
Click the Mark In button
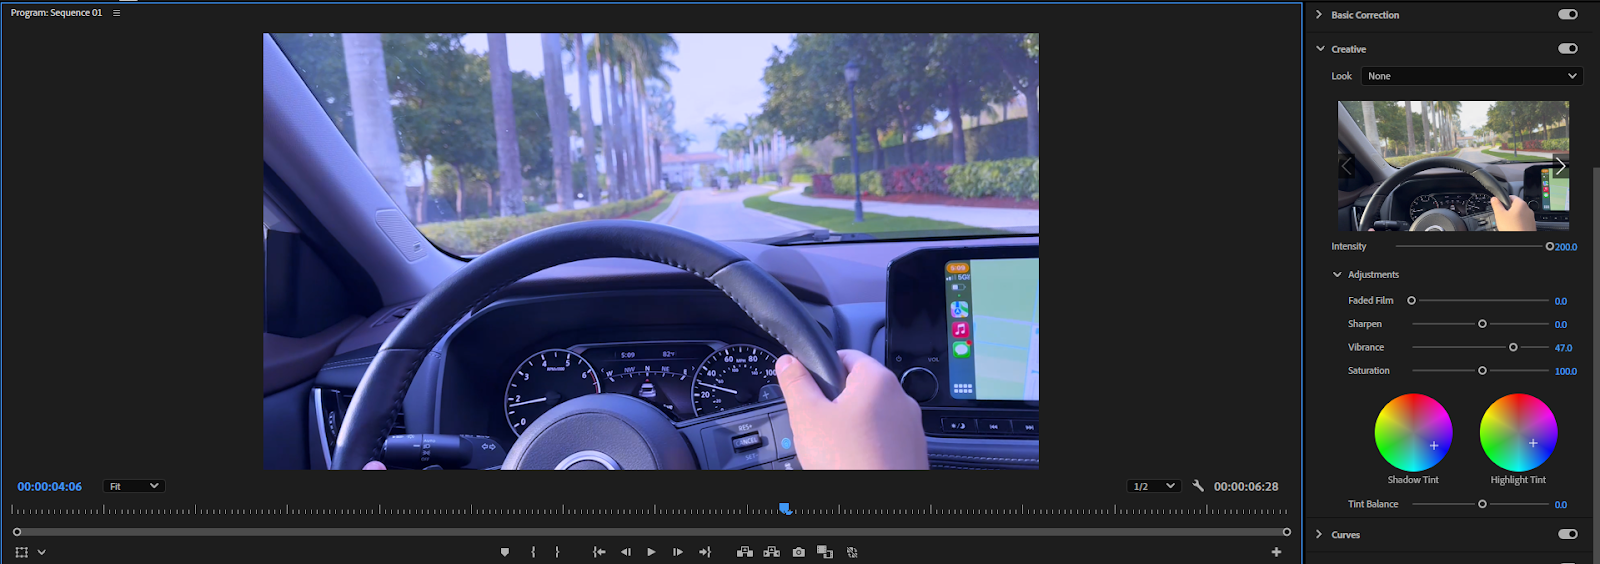pos(533,552)
